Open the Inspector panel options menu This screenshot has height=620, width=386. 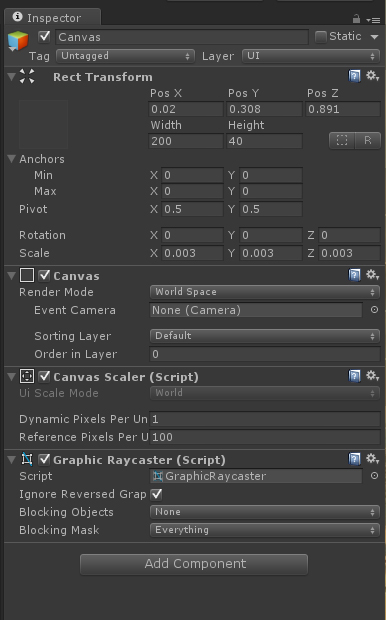pyautogui.click(x=373, y=19)
